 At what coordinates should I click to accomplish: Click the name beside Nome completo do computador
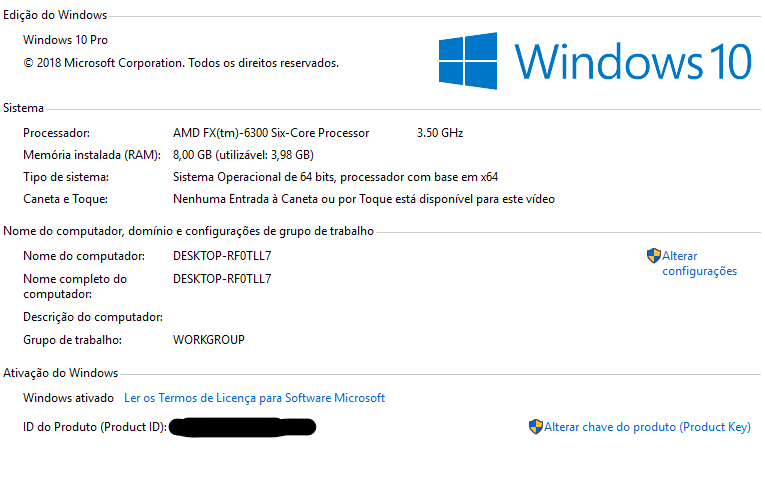[222, 279]
